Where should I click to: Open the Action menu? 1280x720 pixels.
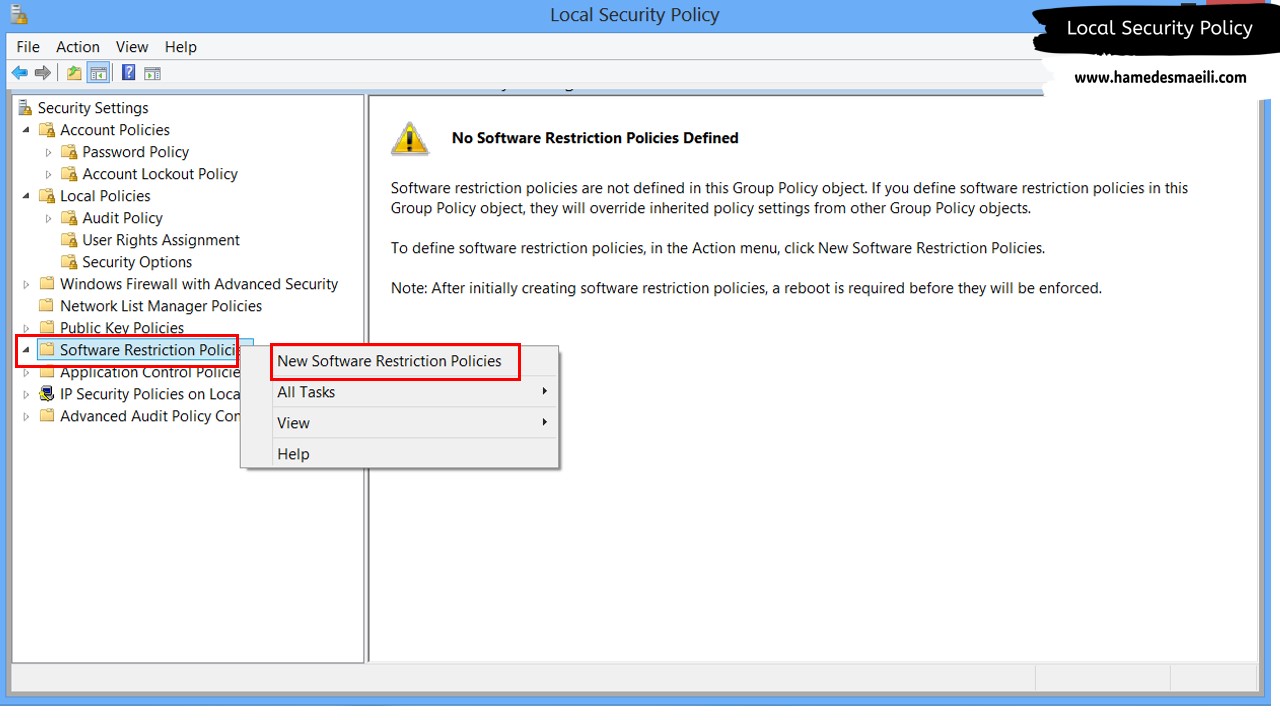(78, 47)
